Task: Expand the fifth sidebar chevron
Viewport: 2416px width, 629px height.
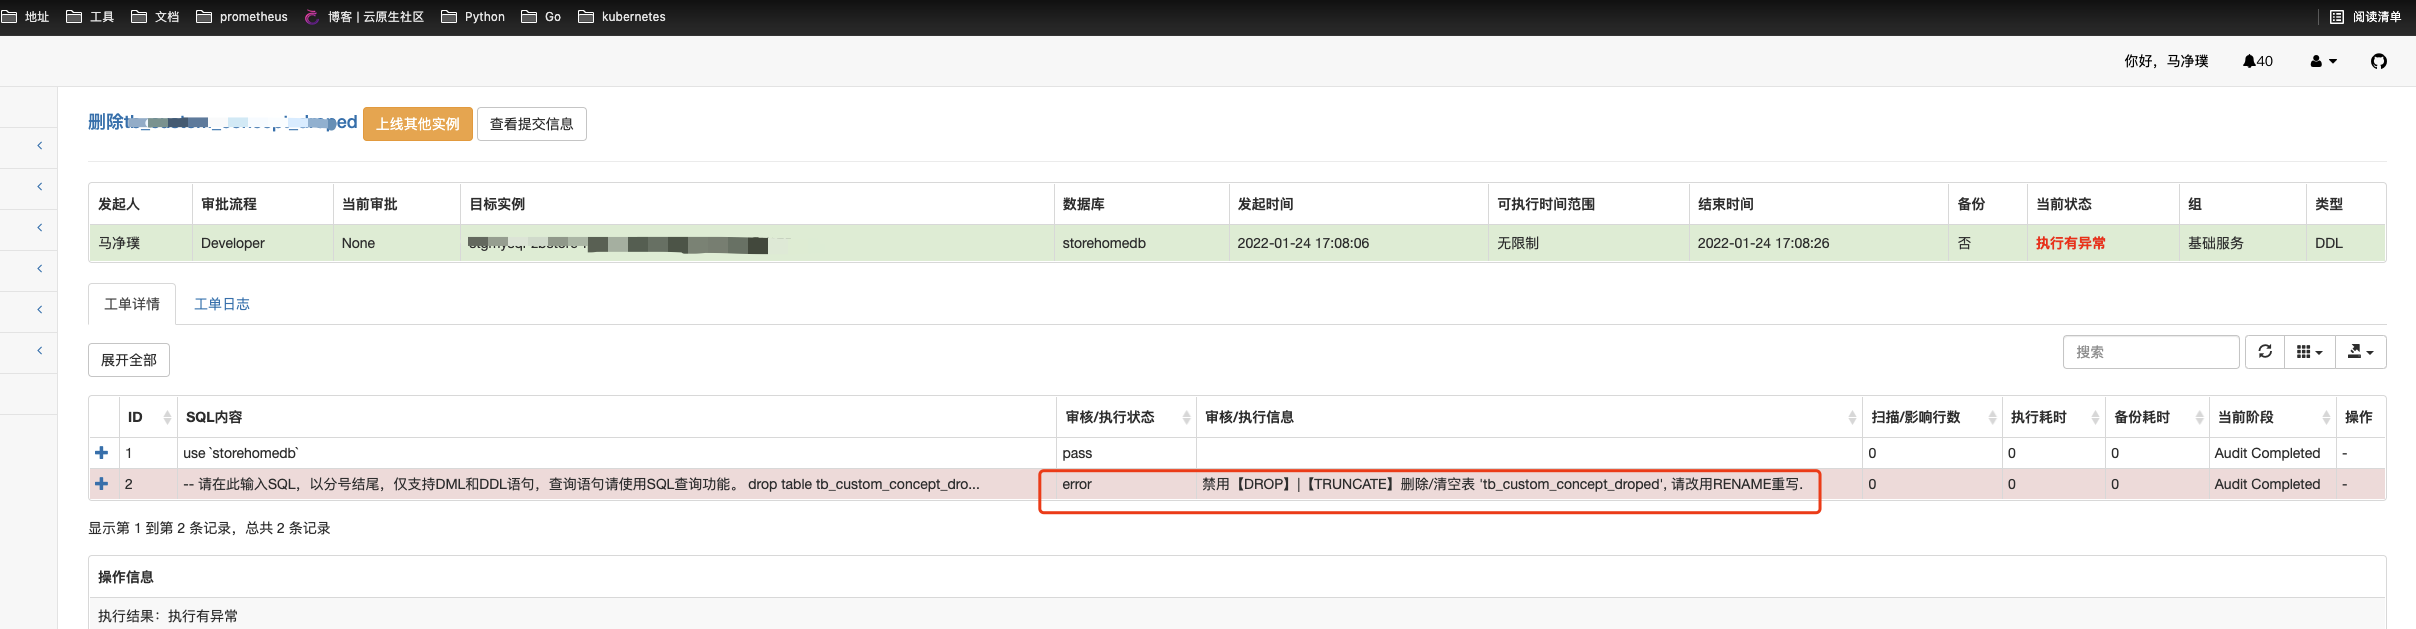Action: [40, 310]
